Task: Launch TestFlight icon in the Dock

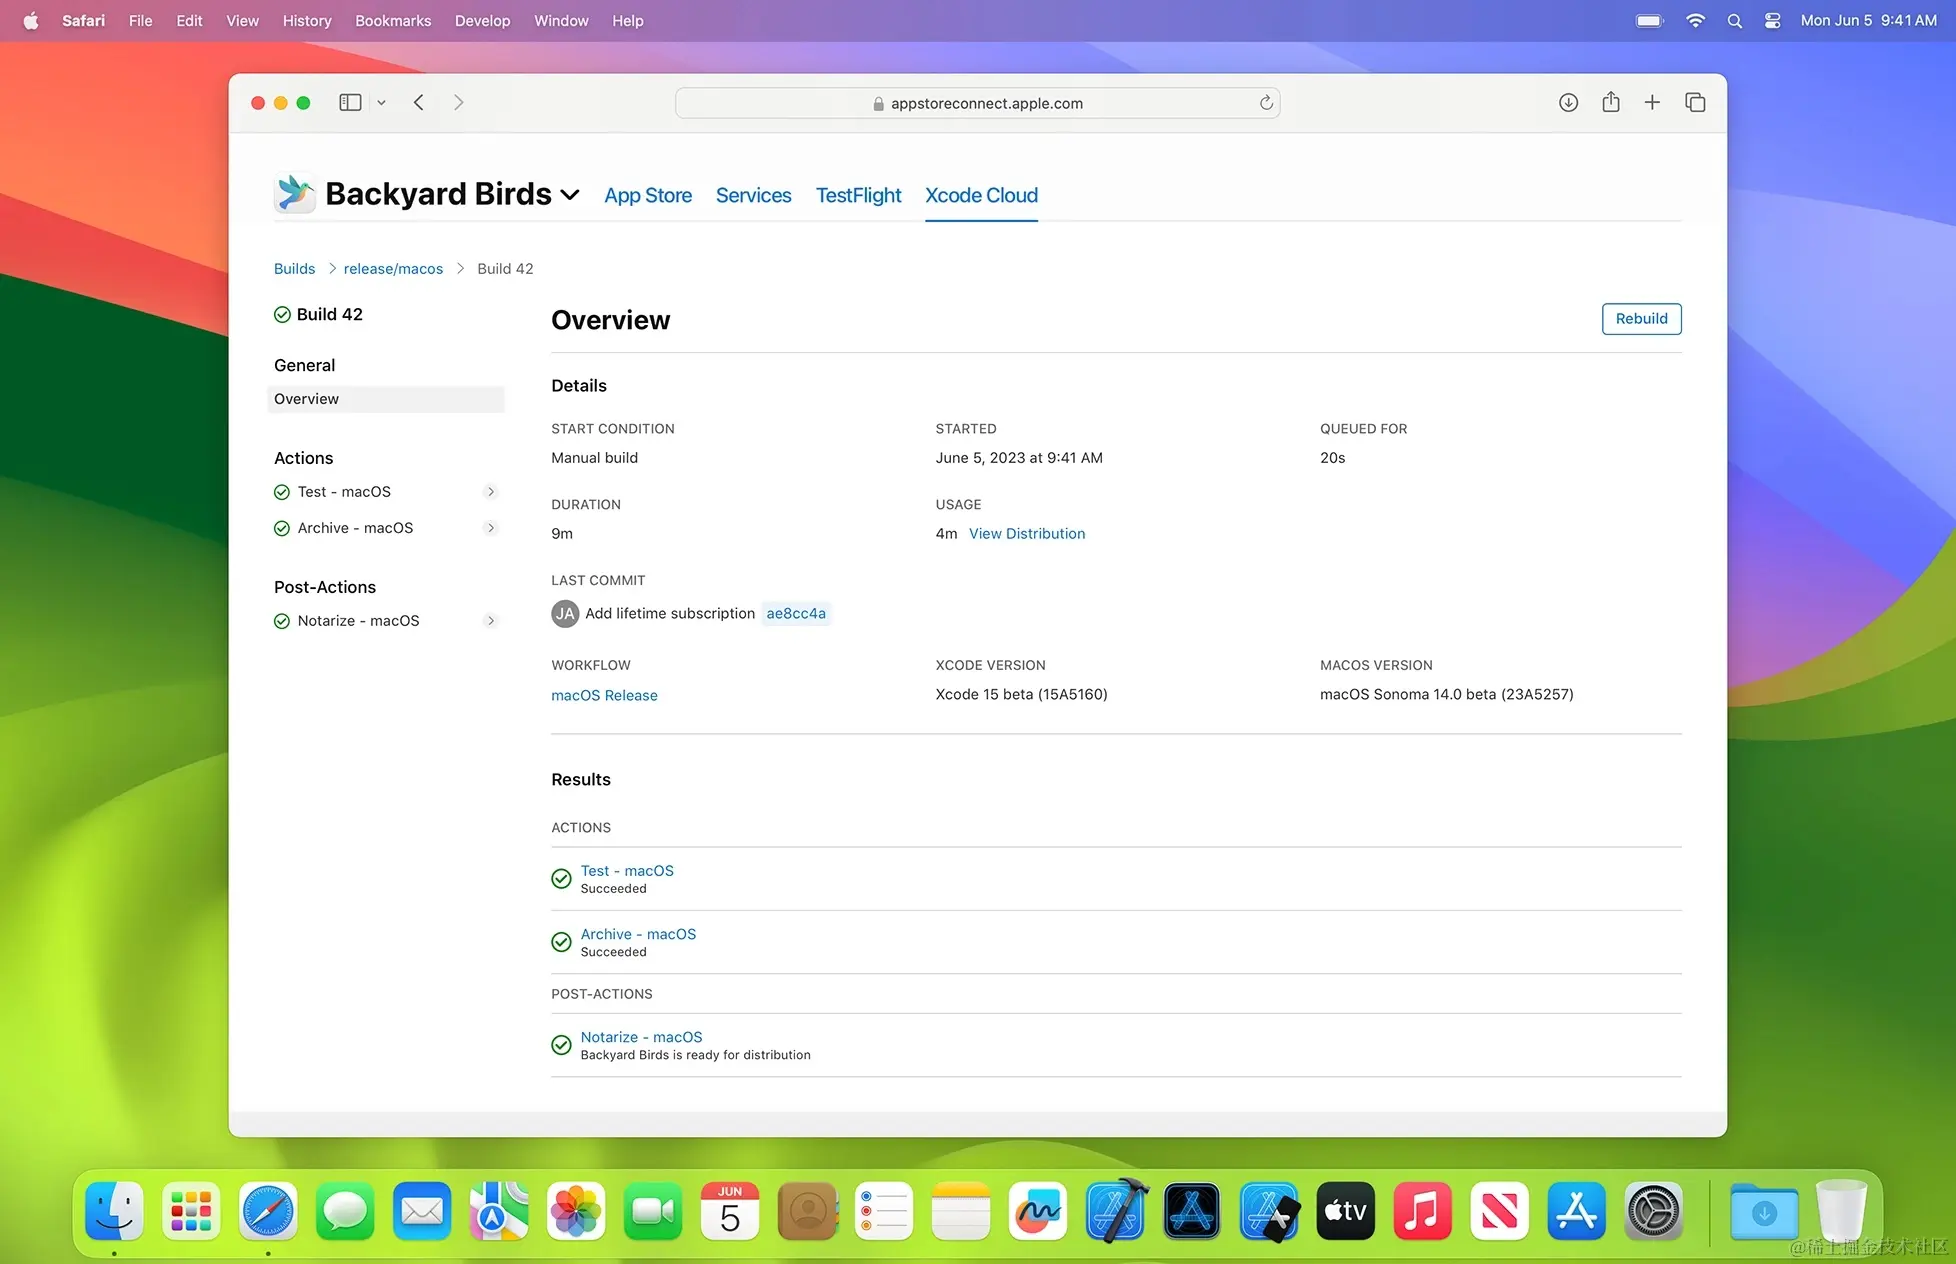Action: click(1268, 1211)
